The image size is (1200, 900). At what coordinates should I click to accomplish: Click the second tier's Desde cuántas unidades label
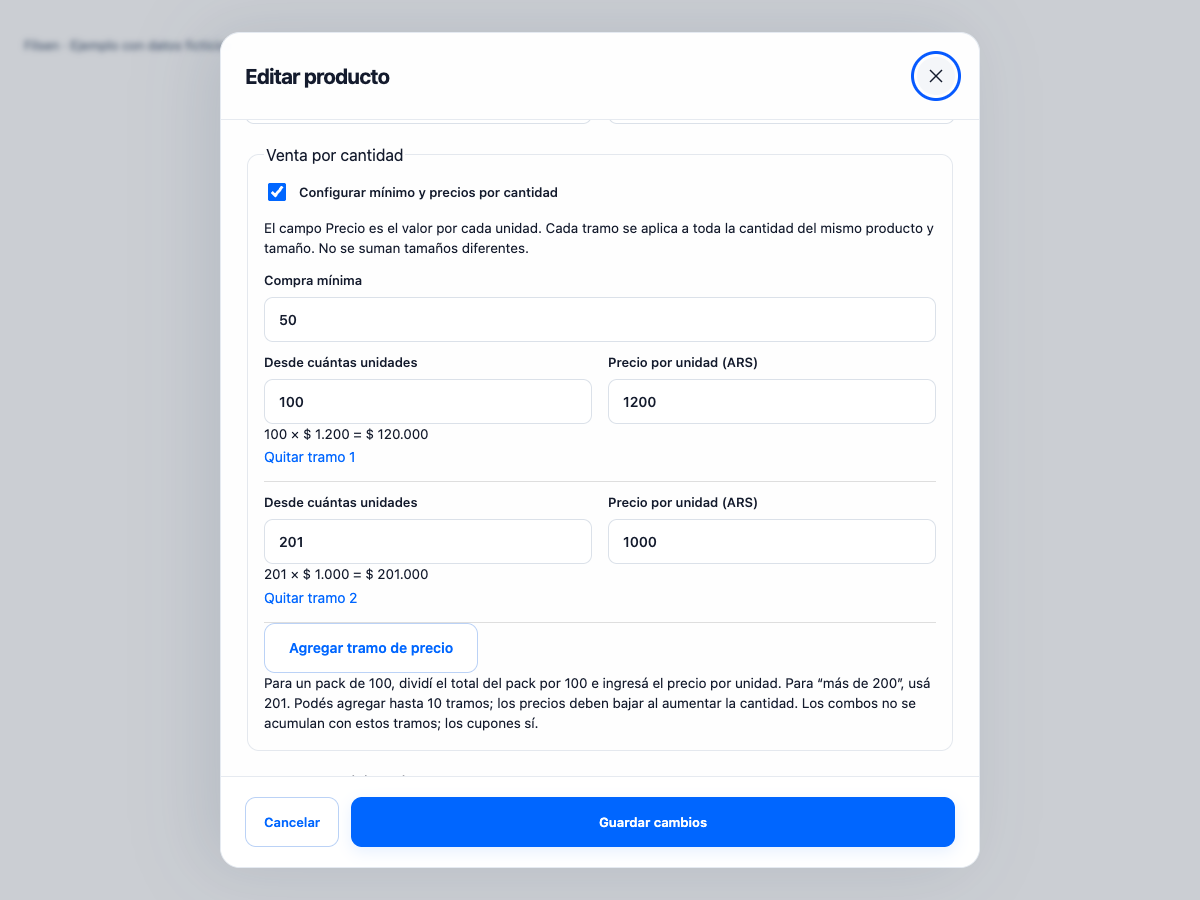coord(341,503)
